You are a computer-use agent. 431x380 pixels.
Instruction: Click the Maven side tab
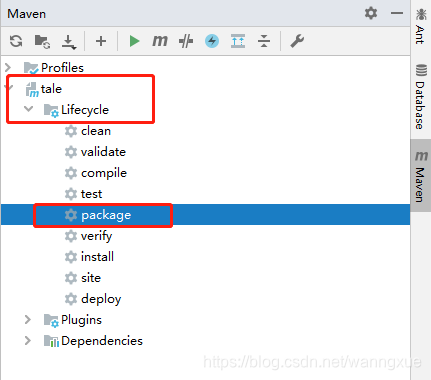point(421,176)
